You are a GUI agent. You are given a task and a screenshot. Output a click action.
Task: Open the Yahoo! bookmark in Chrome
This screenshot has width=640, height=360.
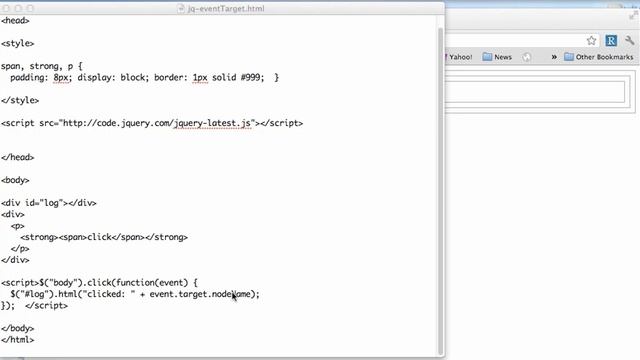(459, 57)
